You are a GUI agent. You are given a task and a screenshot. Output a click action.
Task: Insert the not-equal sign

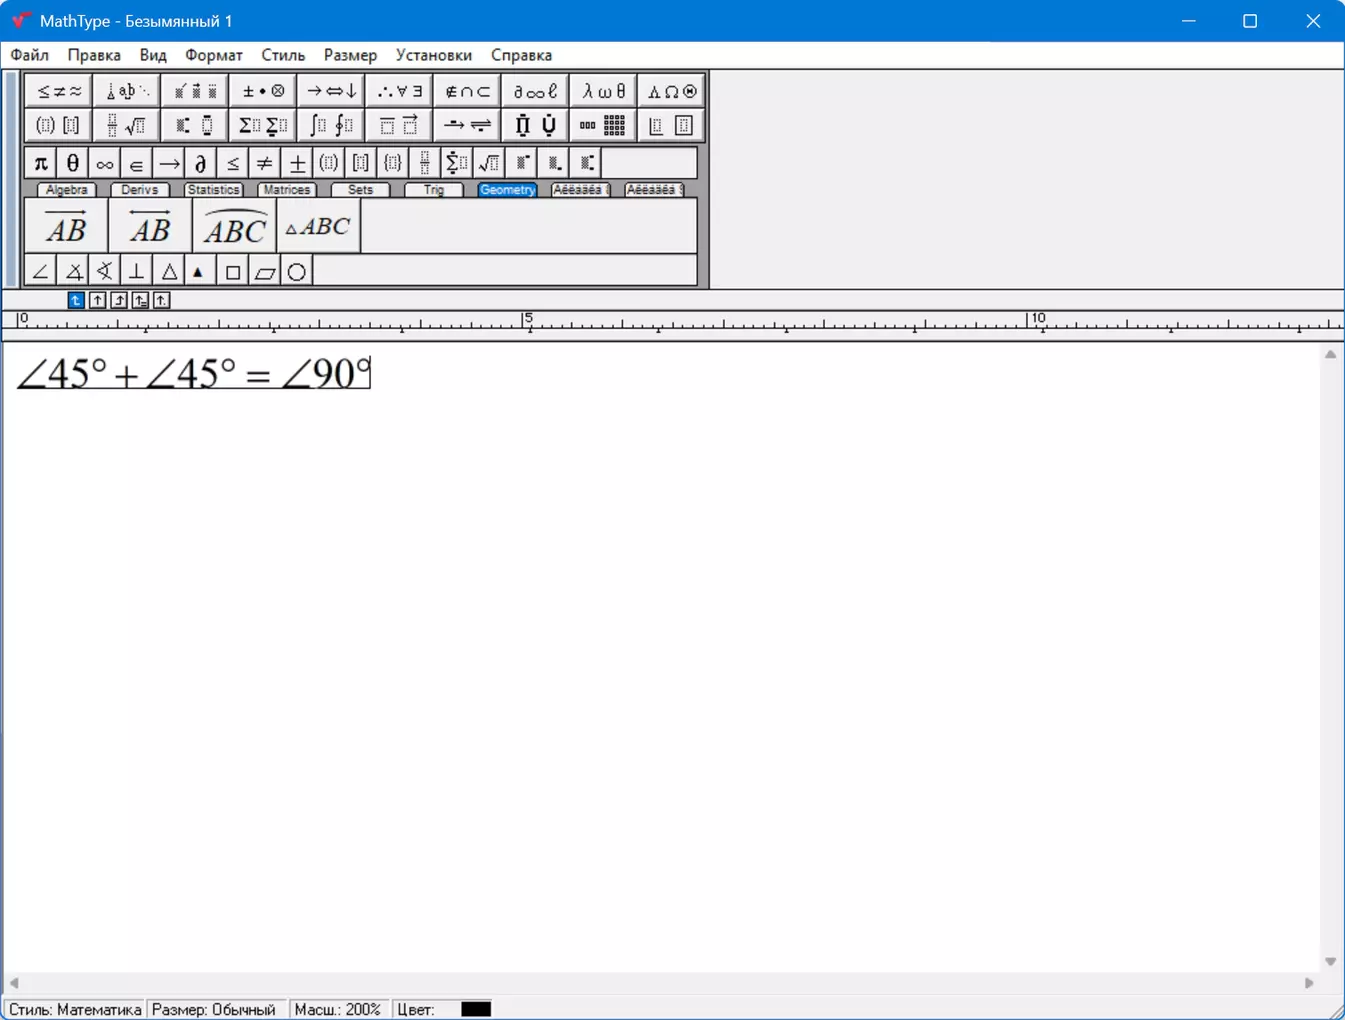[x=265, y=163]
